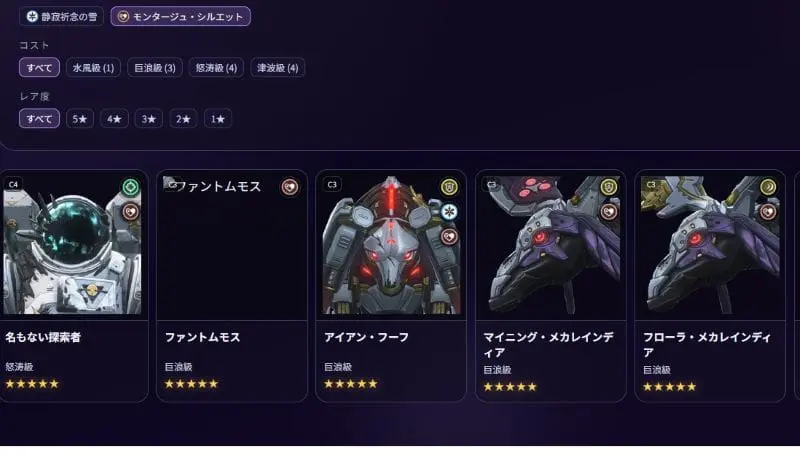
Task: Select すべて under レア度
Action: (x=39, y=119)
